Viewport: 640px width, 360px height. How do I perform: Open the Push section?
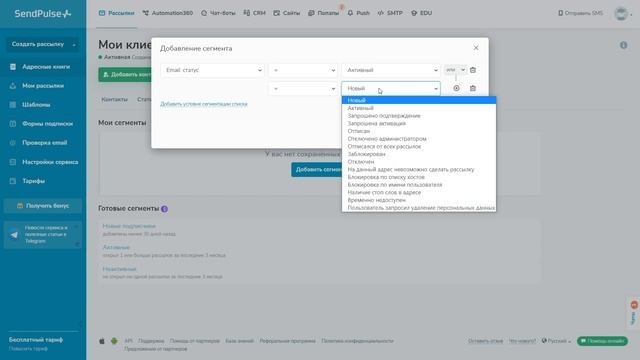[x=358, y=13]
